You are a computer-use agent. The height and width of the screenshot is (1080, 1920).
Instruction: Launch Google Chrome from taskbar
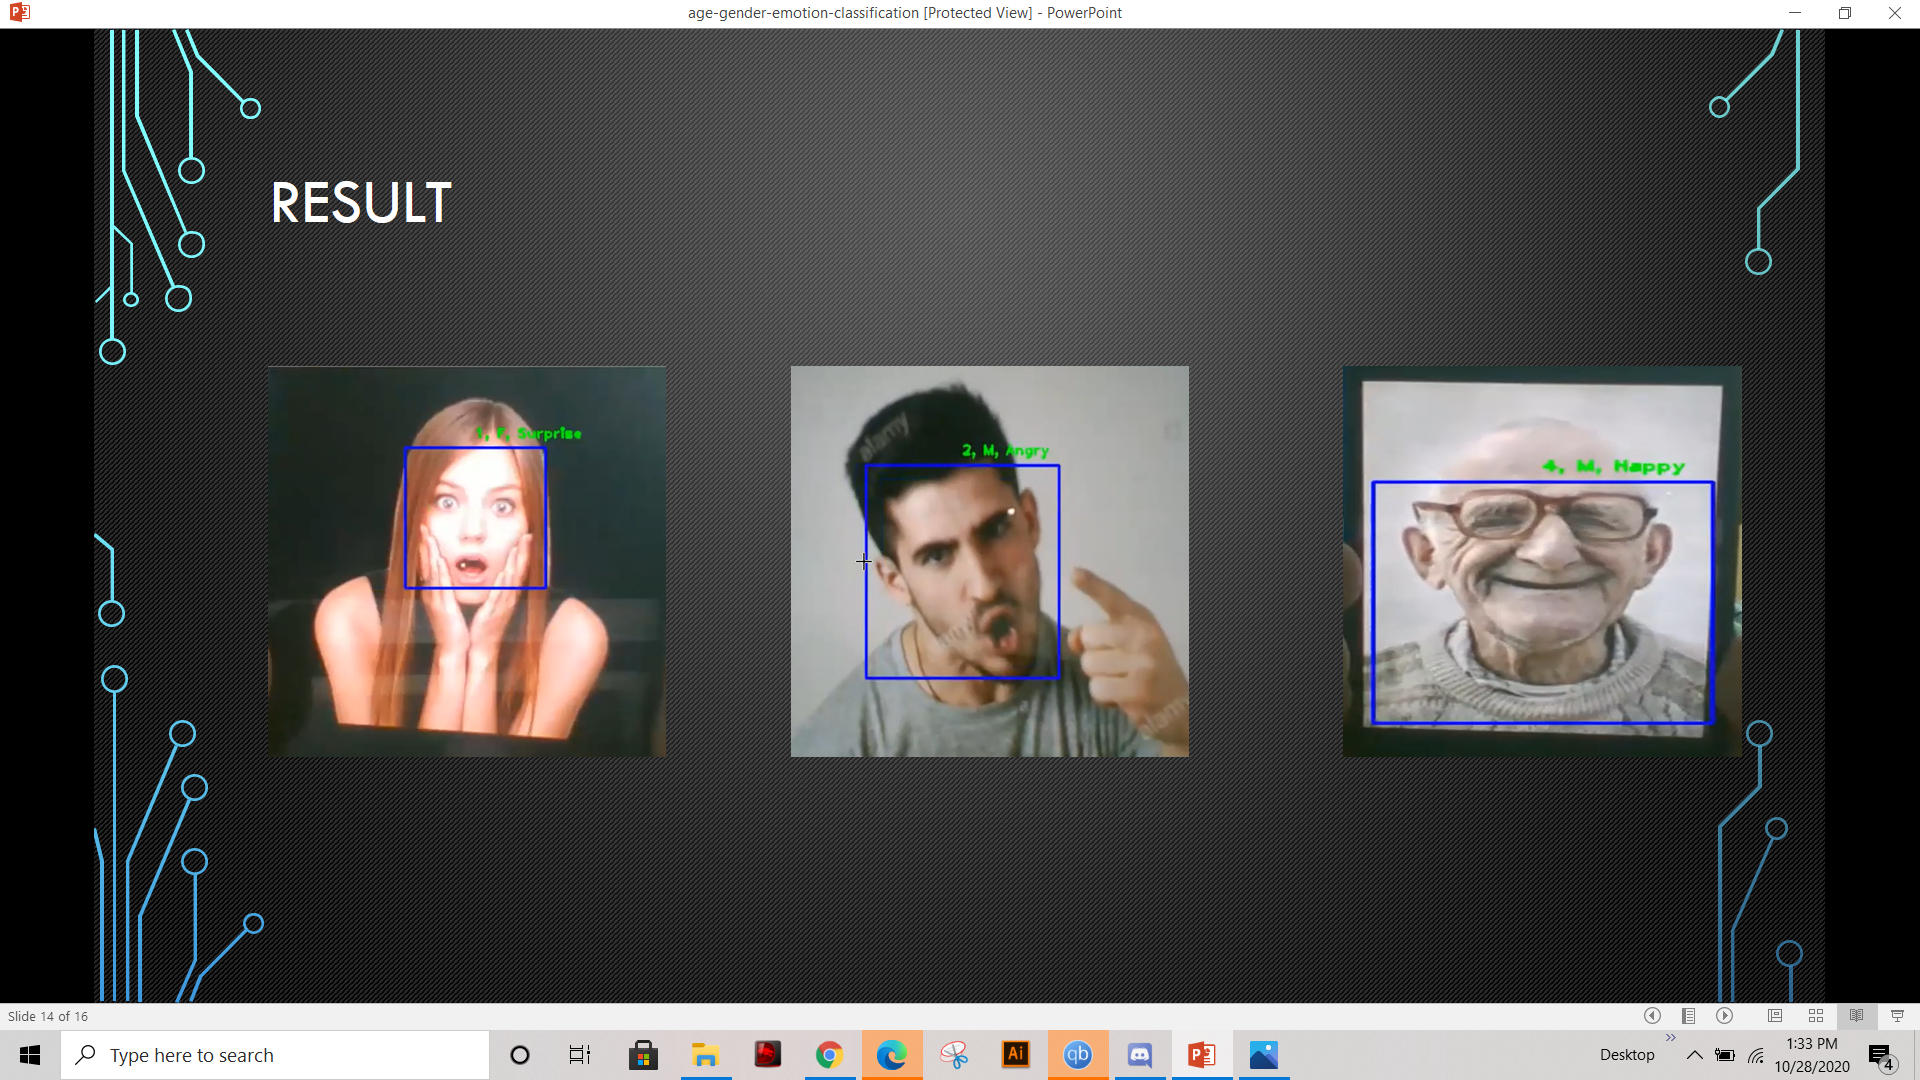click(829, 1055)
